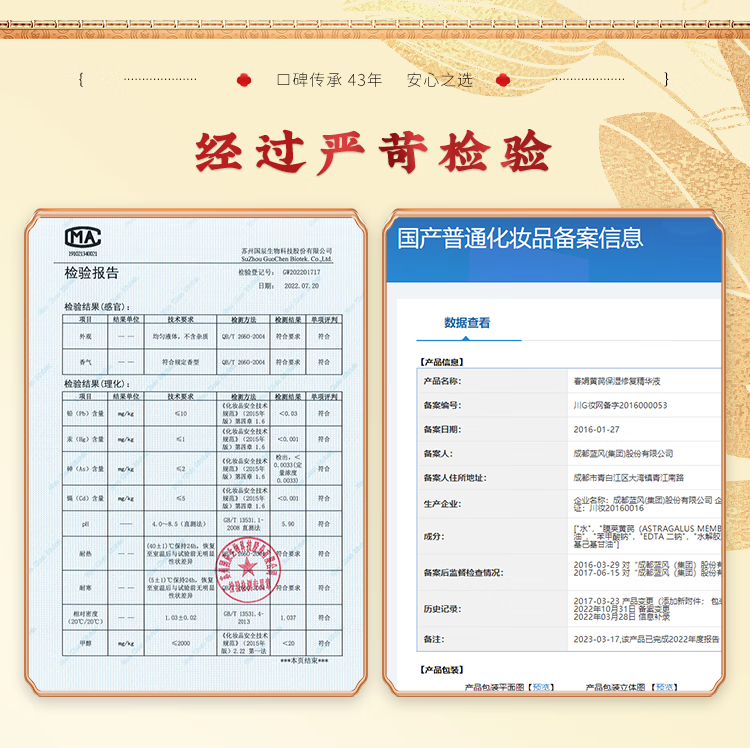Screen dimensions: 750x748
Task: Click the pH row result 5.90
Action: tap(288, 523)
